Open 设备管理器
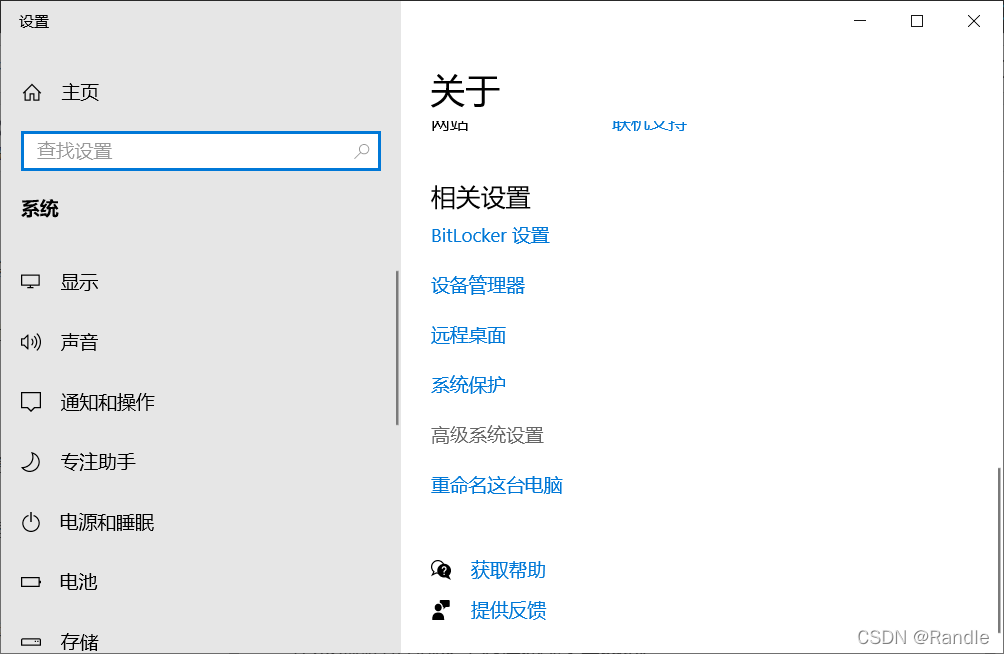Image resolution: width=1004 pixels, height=654 pixels. 477,285
